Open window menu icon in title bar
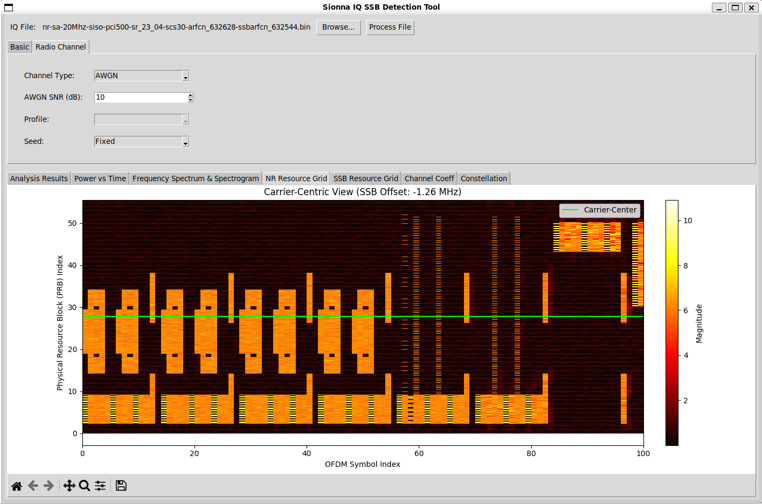The width and height of the screenshot is (762, 504). [9, 7]
